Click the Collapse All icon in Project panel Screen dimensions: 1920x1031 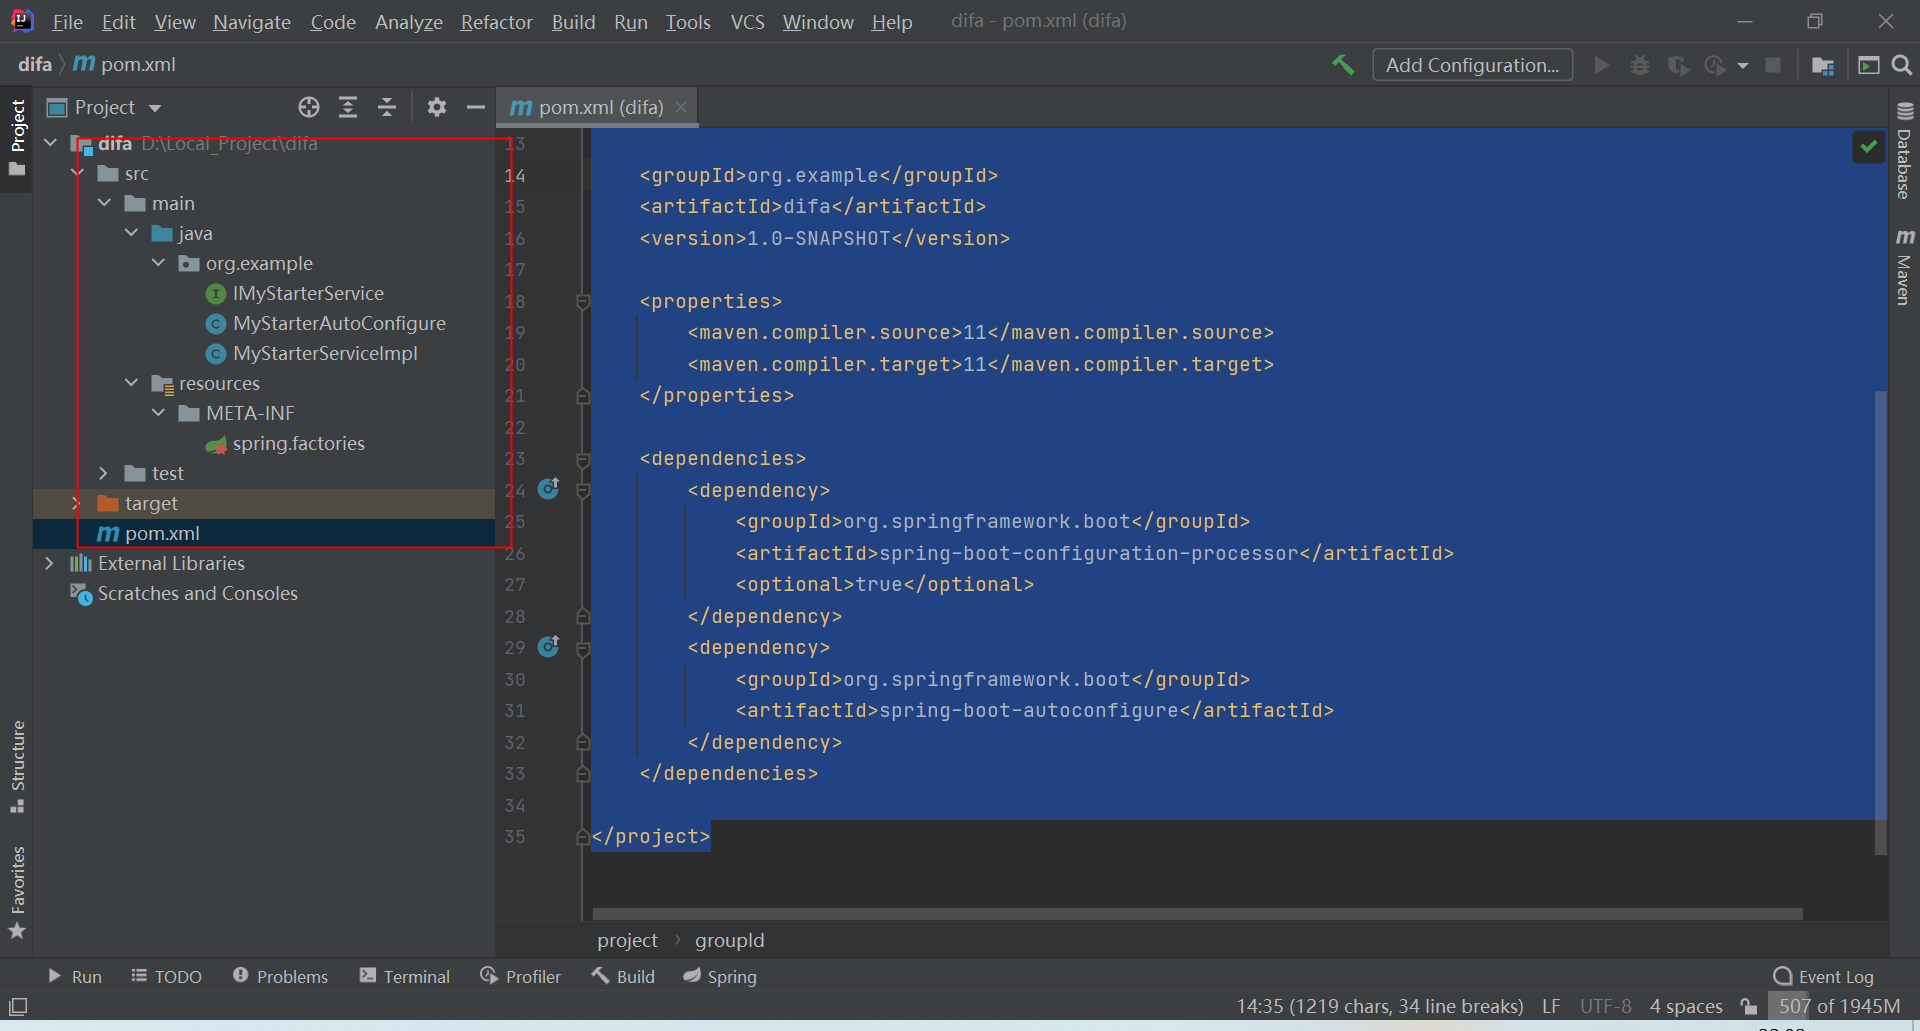pyautogui.click(x=387, y=107)
